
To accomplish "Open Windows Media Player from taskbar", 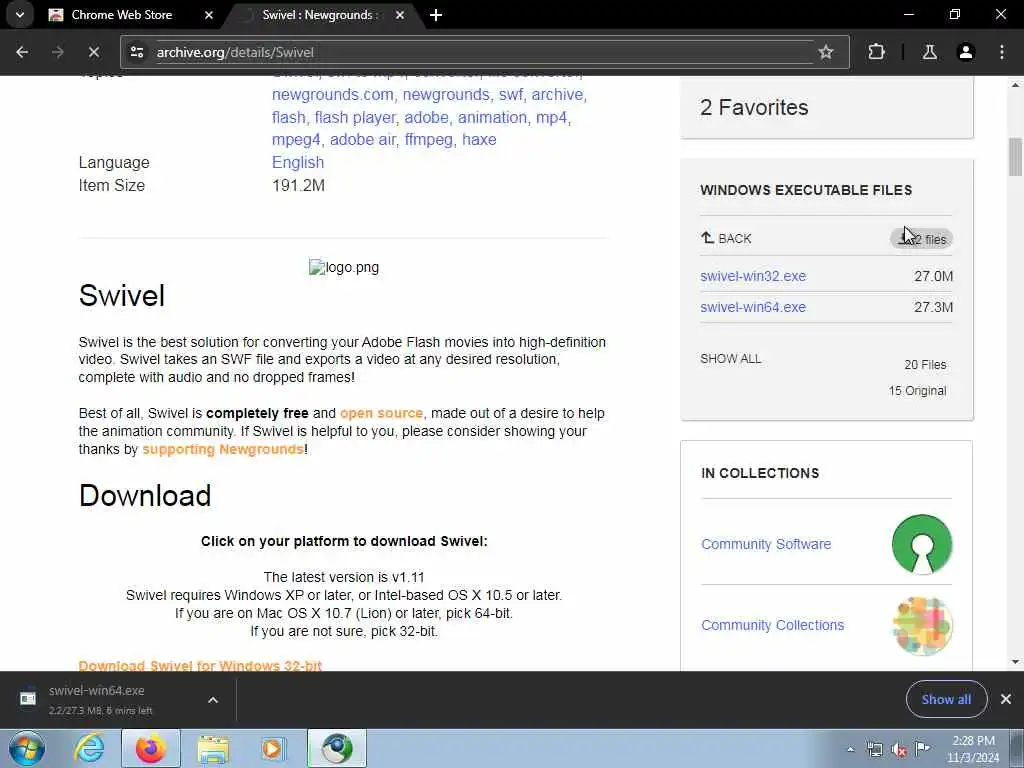I will point(273,748).
